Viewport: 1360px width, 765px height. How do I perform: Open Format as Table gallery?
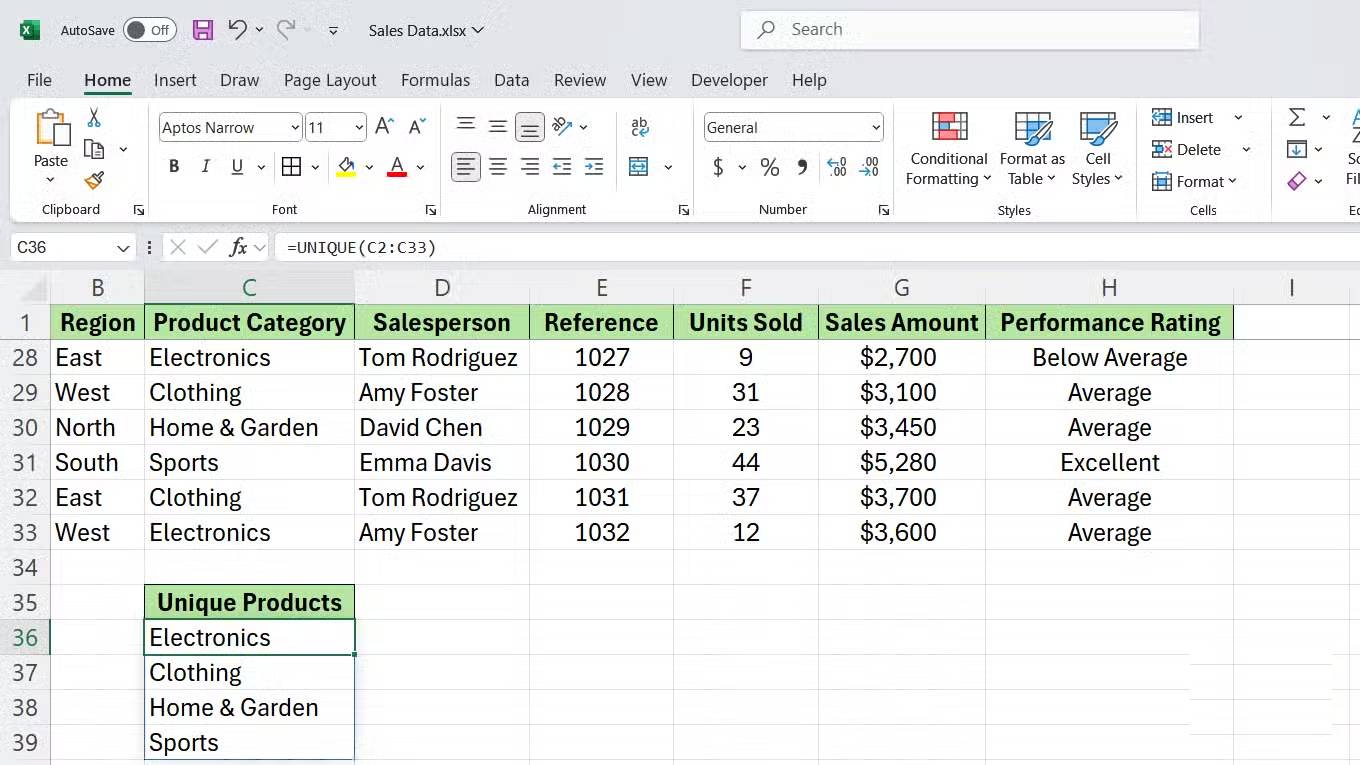pyautogui.click(x=1031, y=148)
